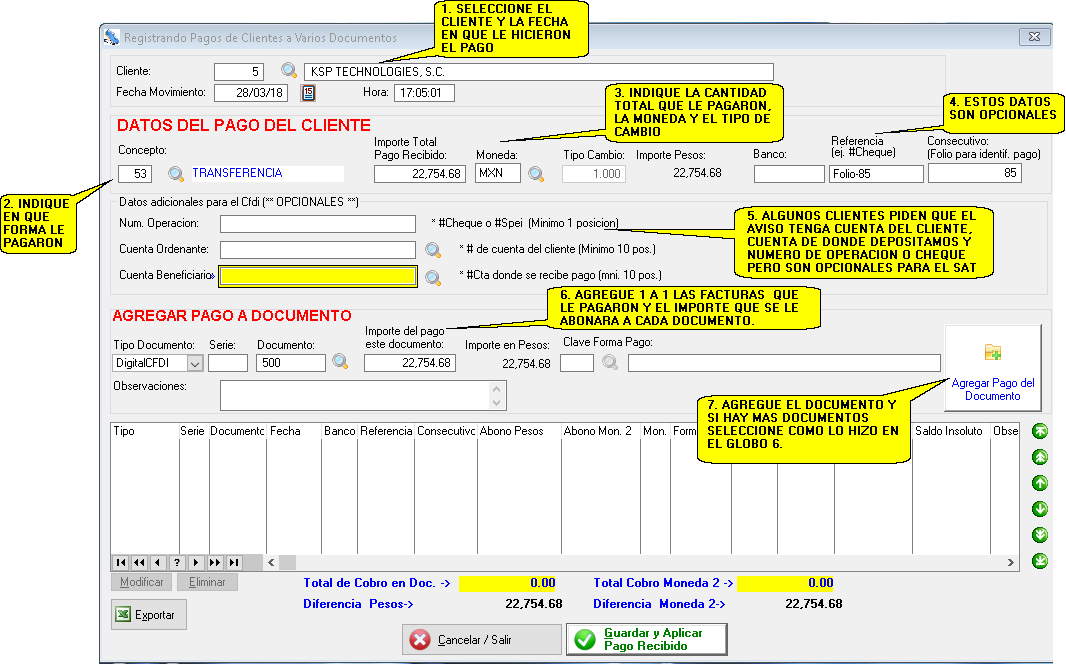Open the calendar picker for Fecha Movimiento
The height and width of the screenshot is (664, 1066).
pyautogui.click(x=308, y=93)
